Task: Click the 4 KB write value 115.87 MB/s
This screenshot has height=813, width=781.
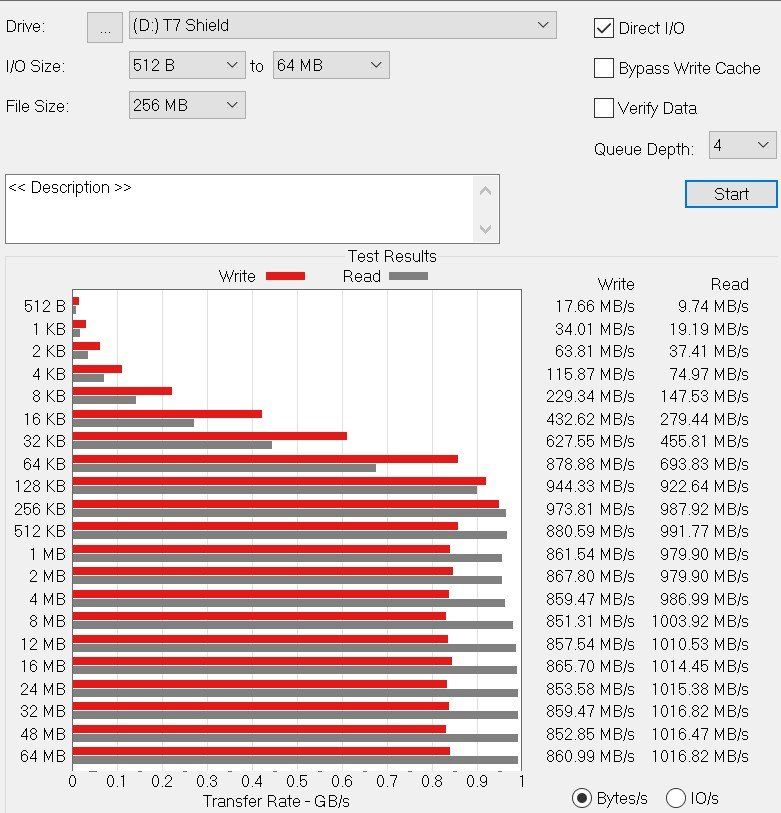Action: [590, 374]
